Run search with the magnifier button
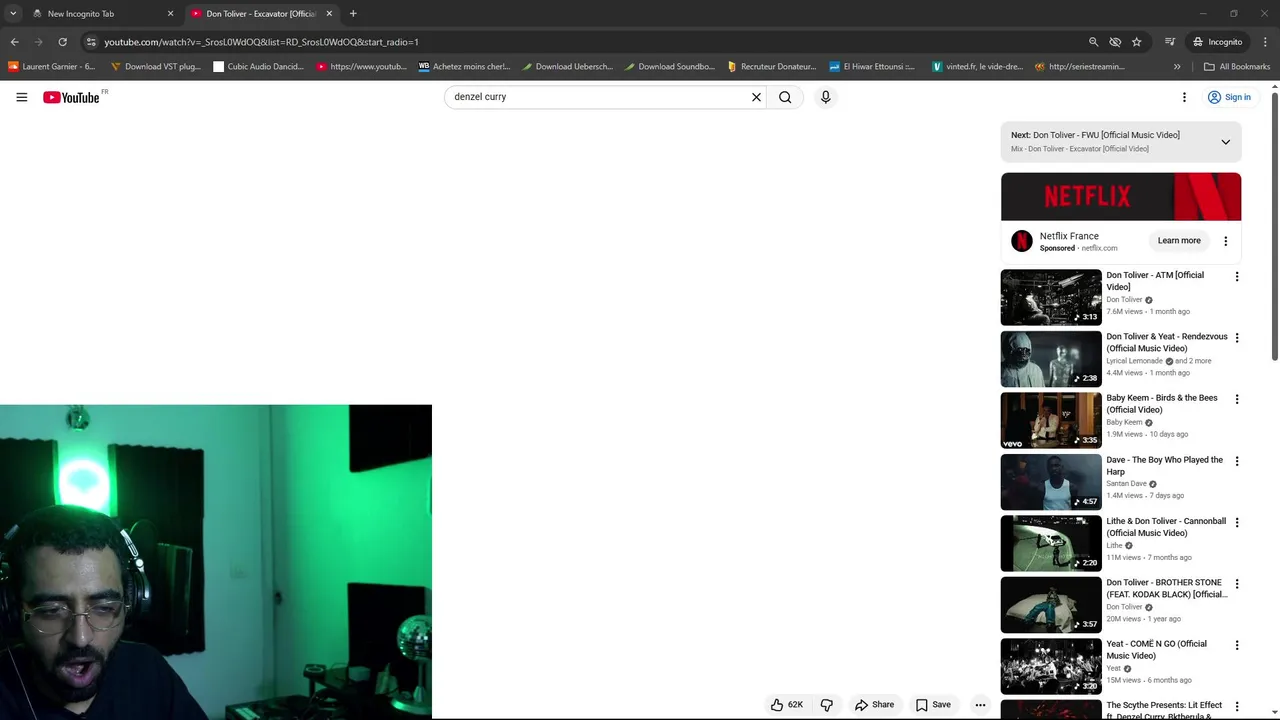 [x=785, y=97]
